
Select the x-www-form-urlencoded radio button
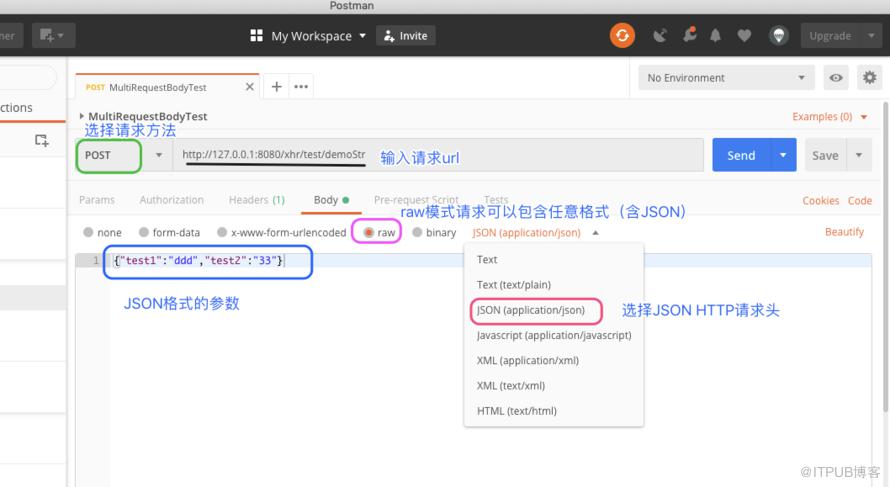point(222,232)
